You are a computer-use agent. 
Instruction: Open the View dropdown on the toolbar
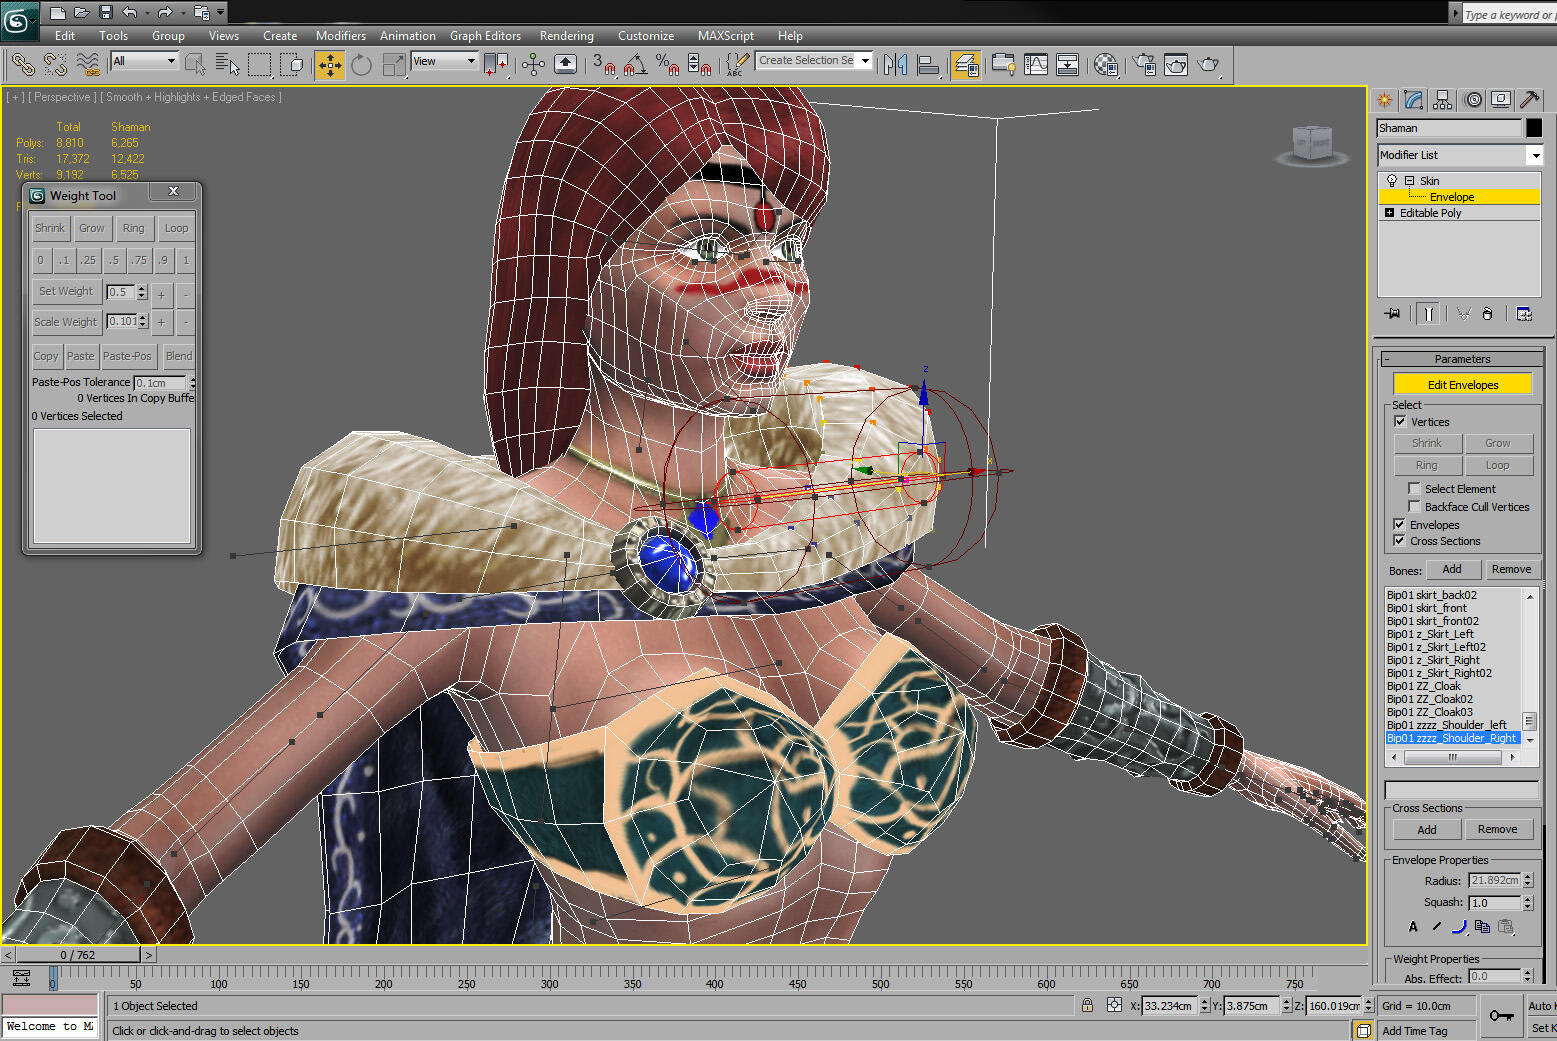tap(467, 61)
